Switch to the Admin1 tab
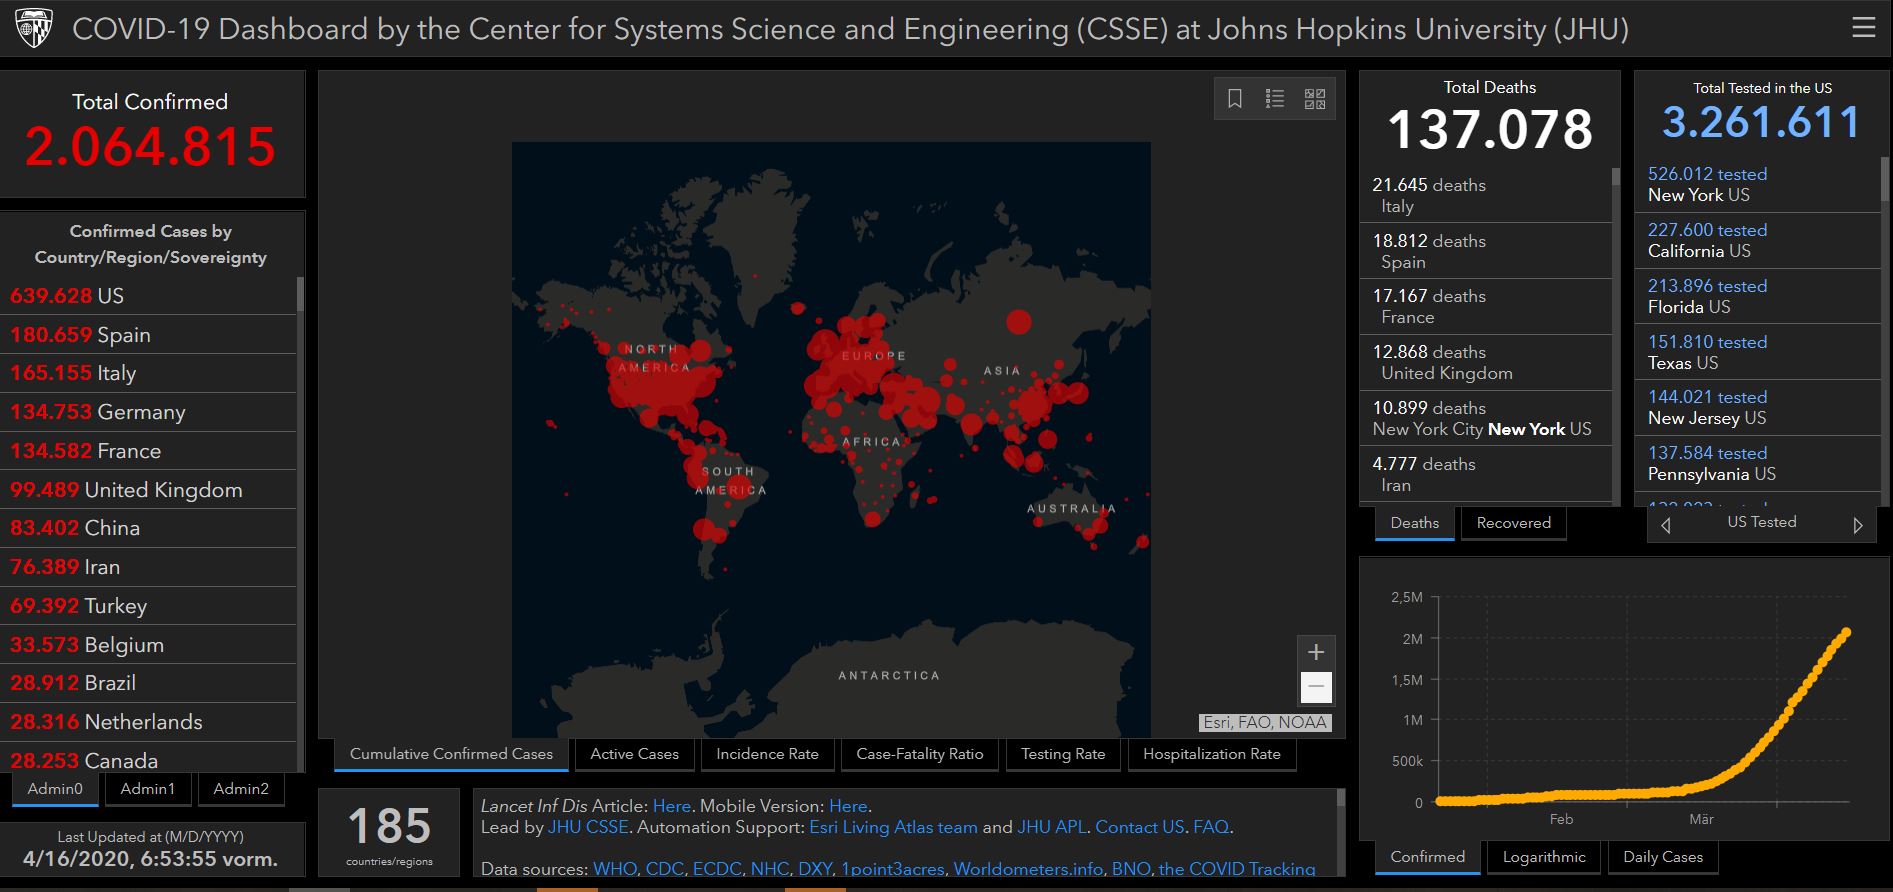Viewport: 1893px width, 892px height. (148, 789)
